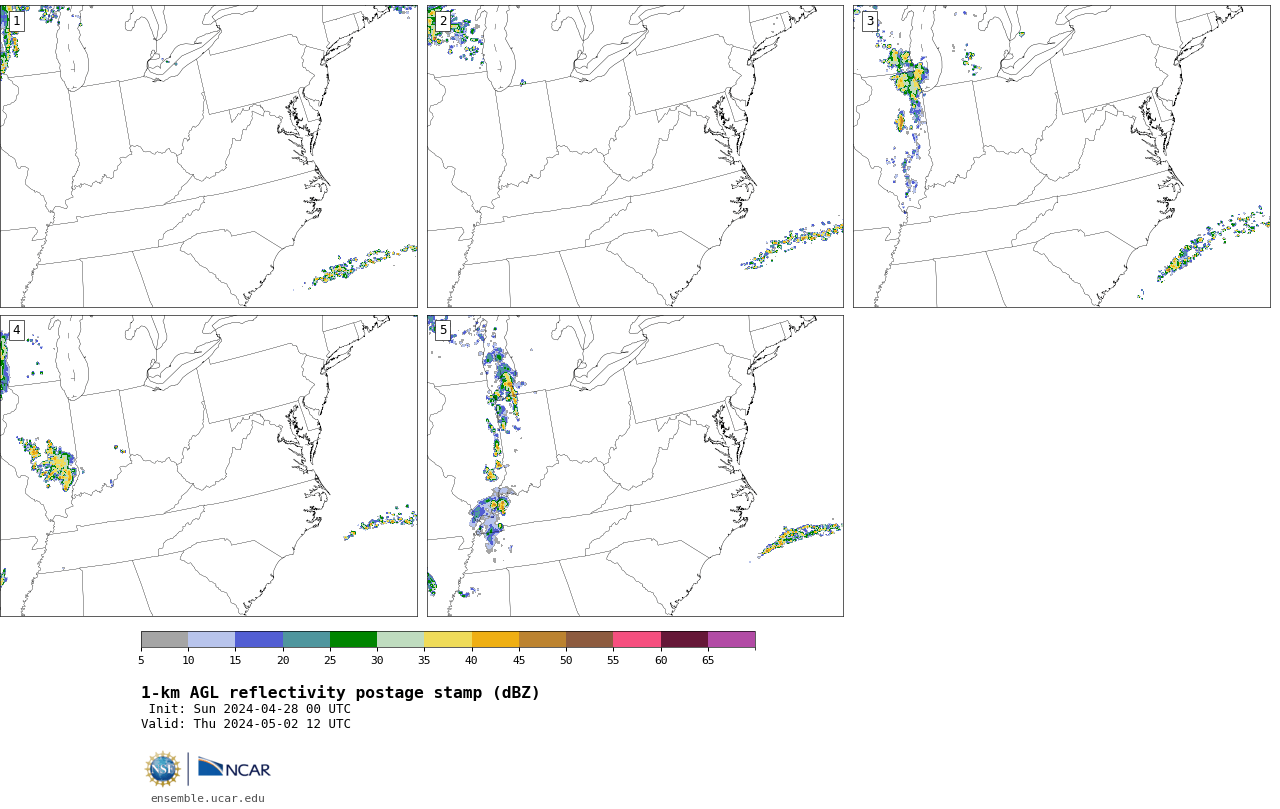Screen dimensions: 1280x809
Task: Click the gray 5-10 dBZ color swatch
Action: pos(164,640)
